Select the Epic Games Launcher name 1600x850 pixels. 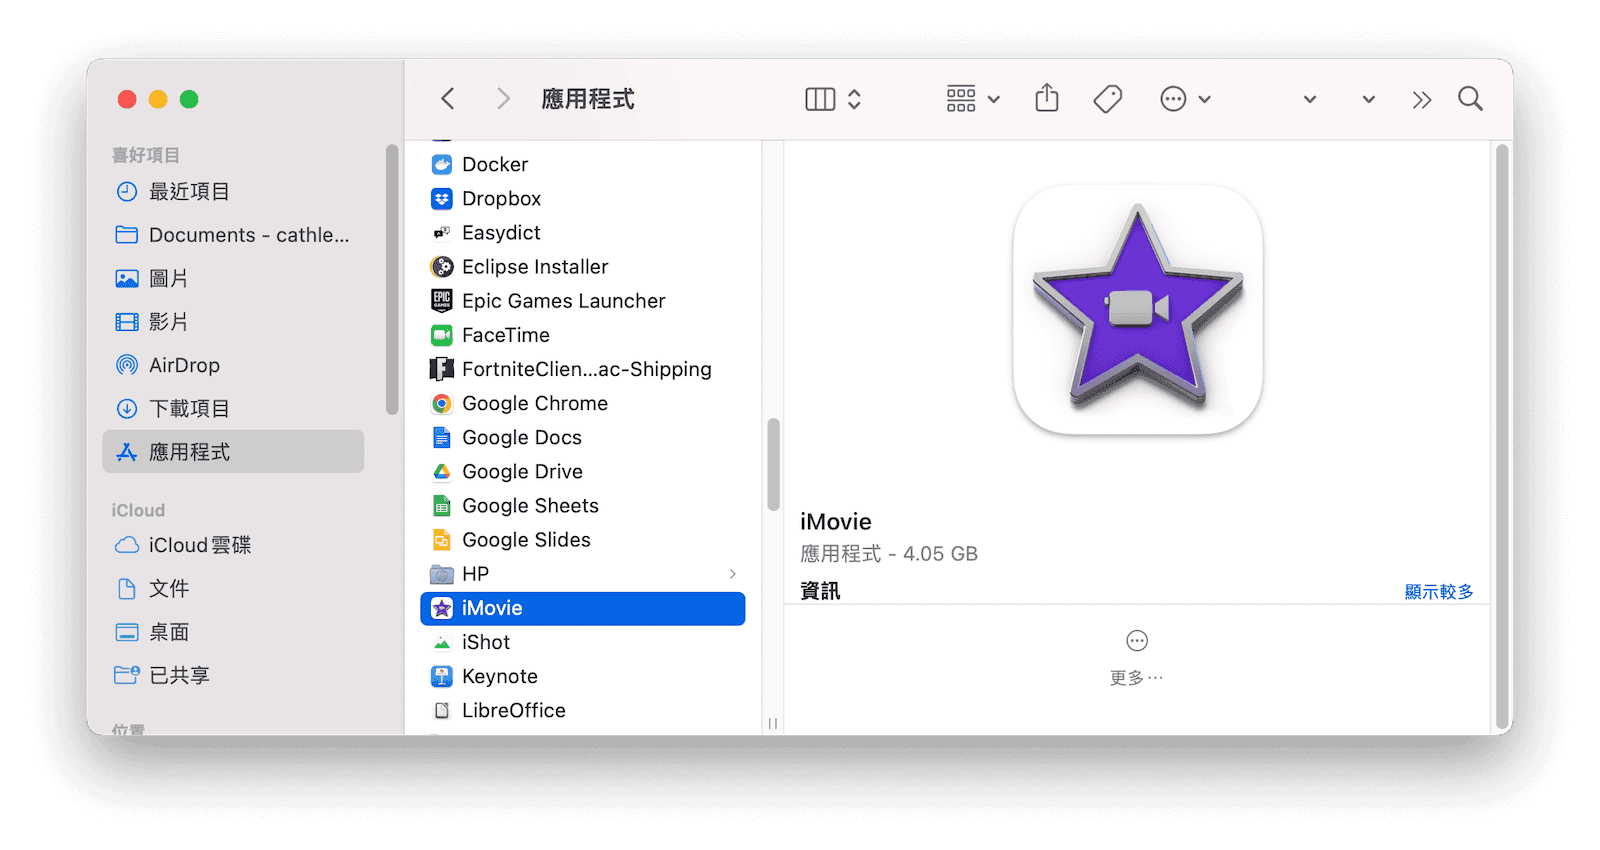563,301
